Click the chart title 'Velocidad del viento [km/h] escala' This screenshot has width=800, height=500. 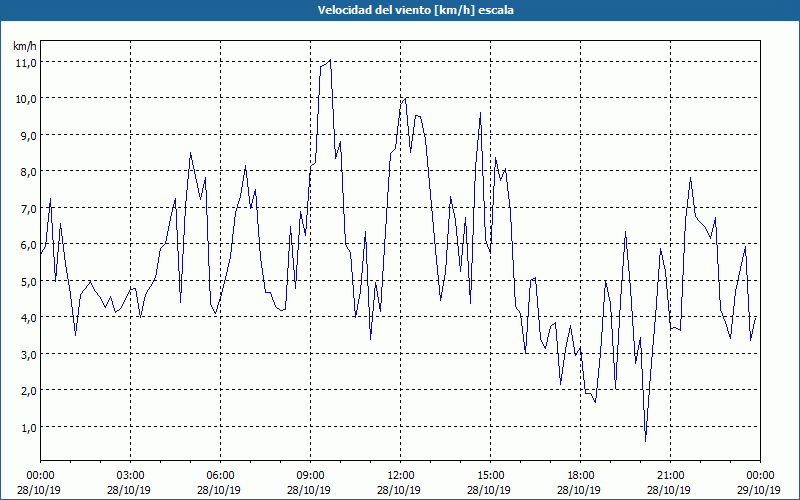pyautogui.click(x=415, y=10)
